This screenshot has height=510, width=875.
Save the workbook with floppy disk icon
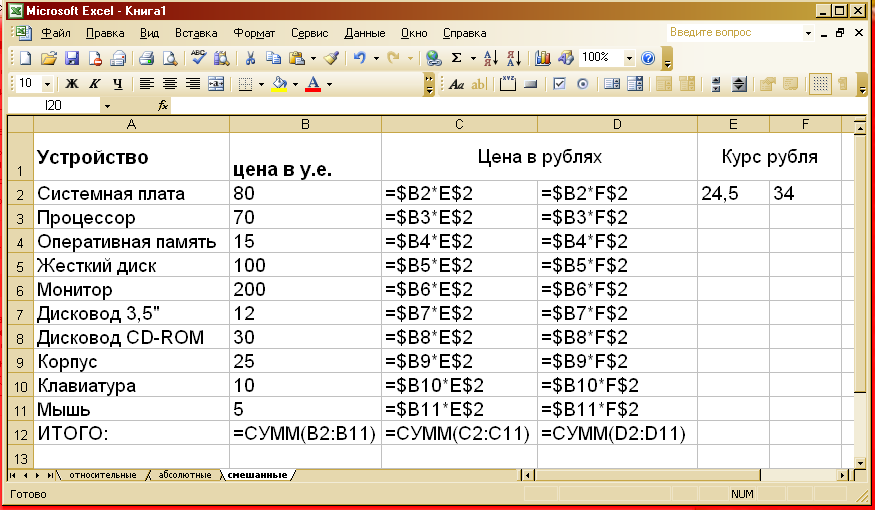pyautogui.click(x=72, y=57)
